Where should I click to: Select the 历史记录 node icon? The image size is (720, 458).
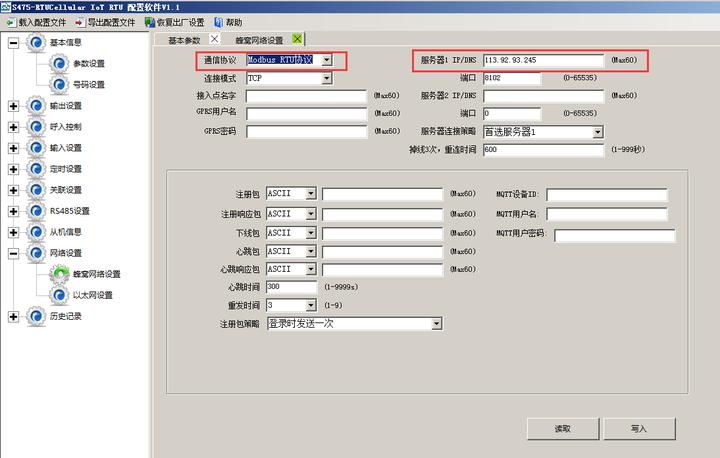pyautogui.click(x=36, y=317)
